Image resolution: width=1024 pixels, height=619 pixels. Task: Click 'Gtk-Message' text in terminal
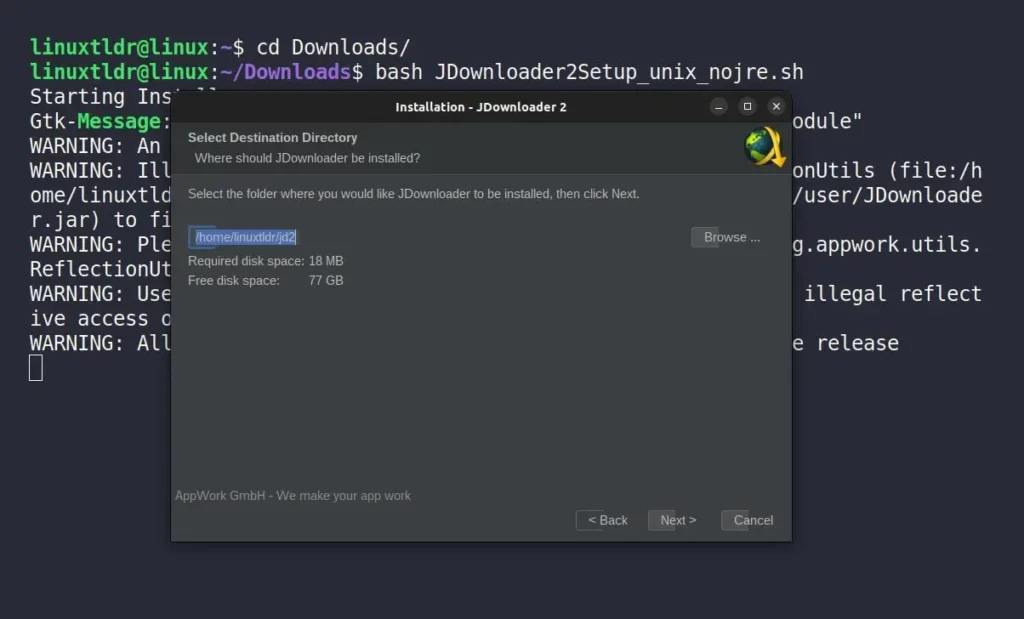coord(95,121)
